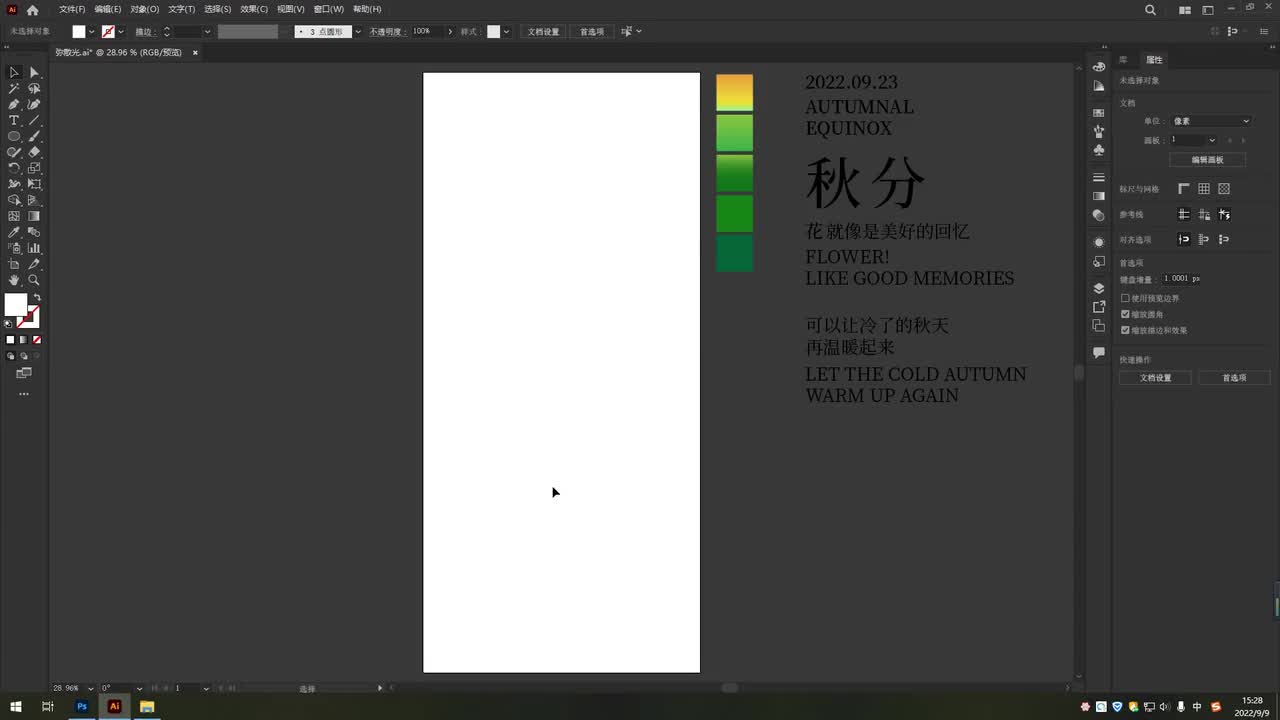The height and width of the screenshot is (720, 1280).
Task: Toggle grid display in 标尺与网格 row
Action: point(1204,189)
